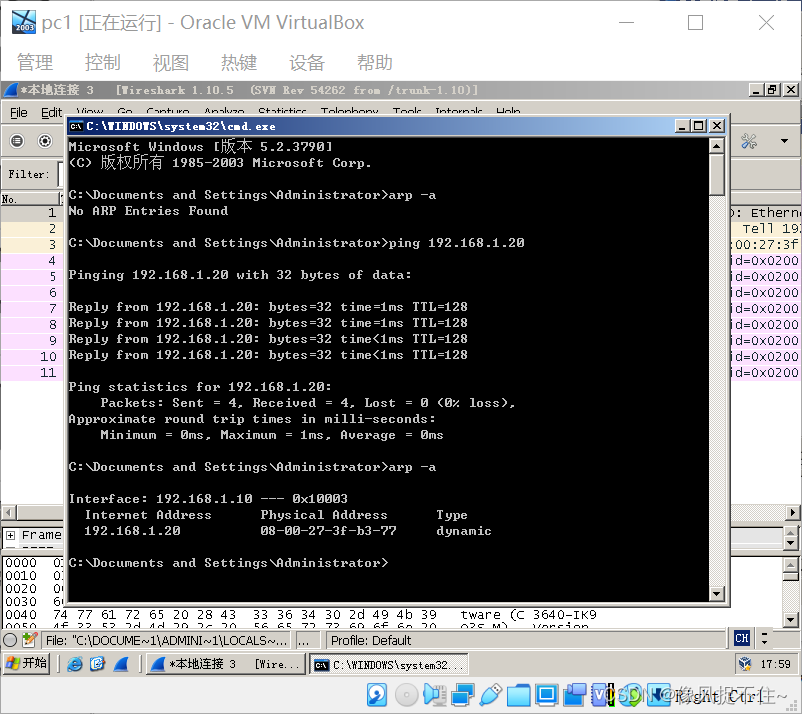Launch Wireshark from quick launch shark fin
This screenshot has width=802, height=714.
point(121,664)
